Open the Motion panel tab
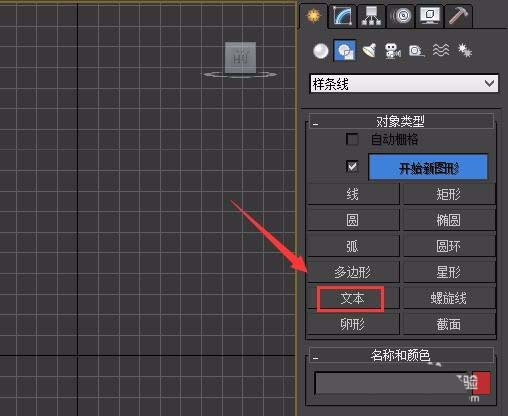 point(401,16)
